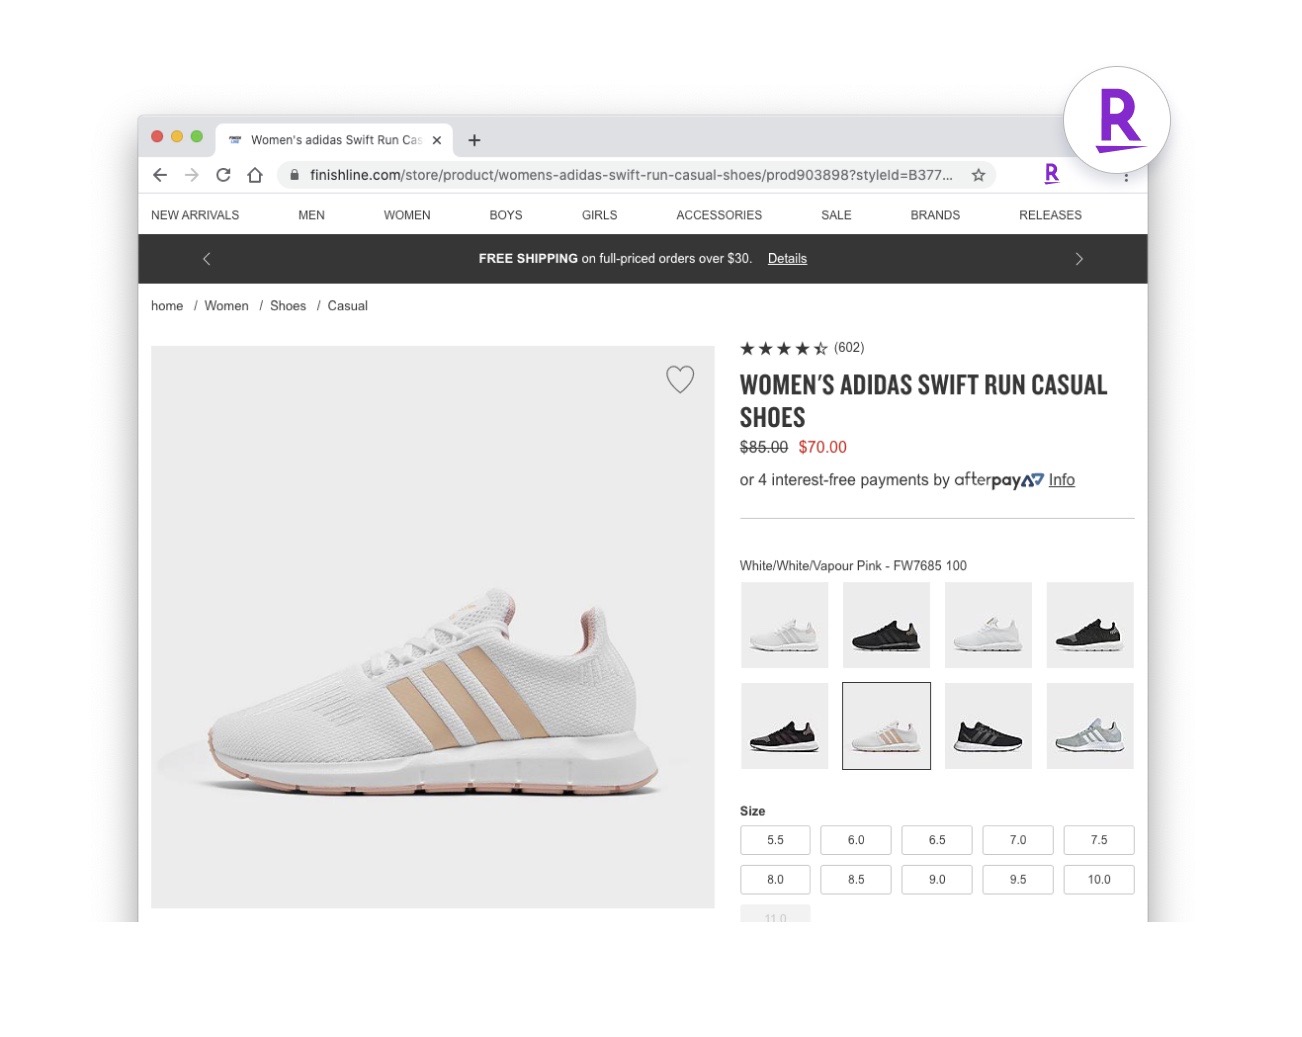
Task: Open the NEW ARRIVALS menu
Action: [195, 215]
